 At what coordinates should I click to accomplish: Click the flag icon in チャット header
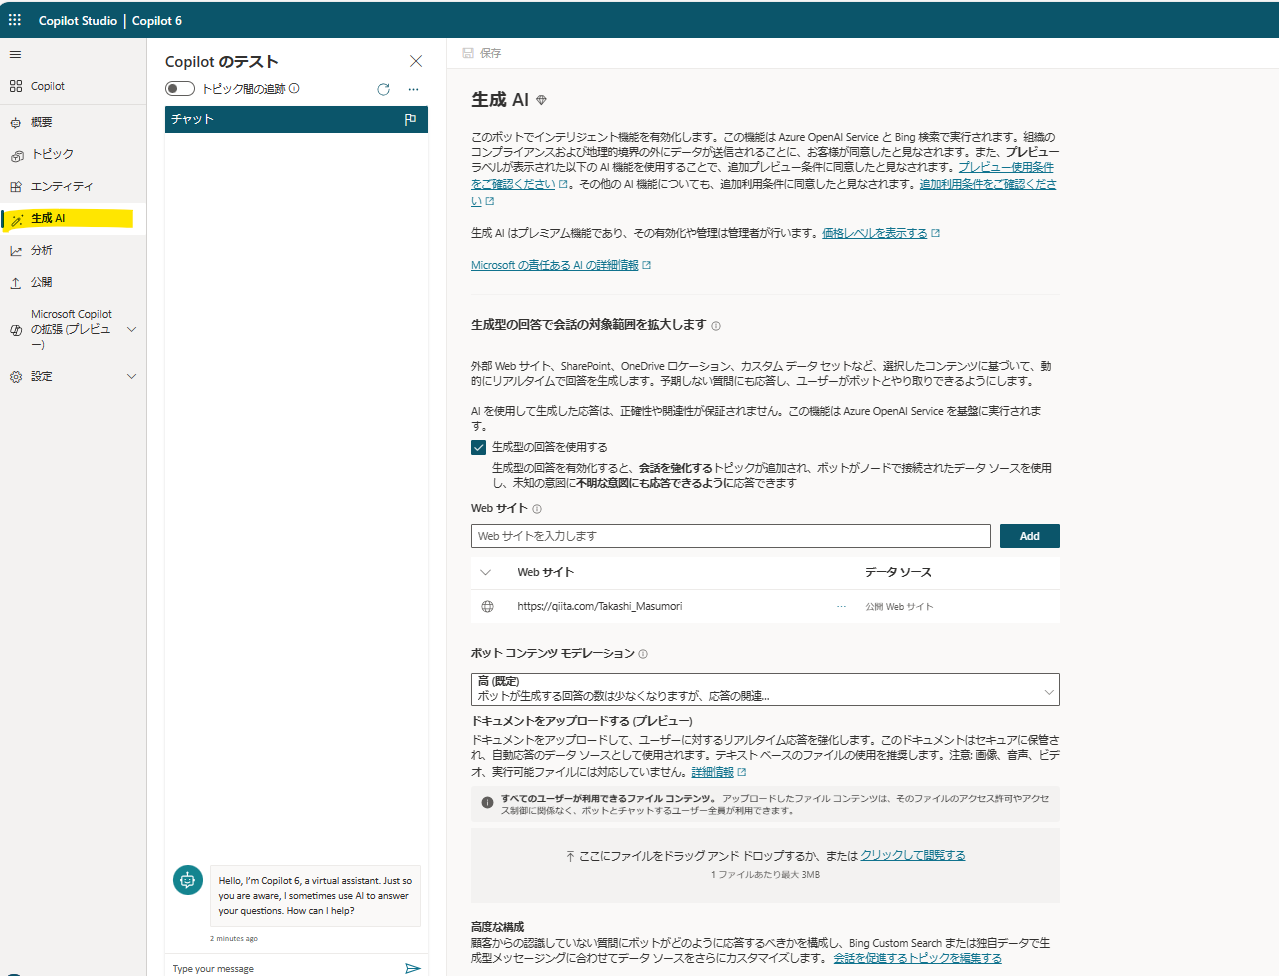point(410,119)
